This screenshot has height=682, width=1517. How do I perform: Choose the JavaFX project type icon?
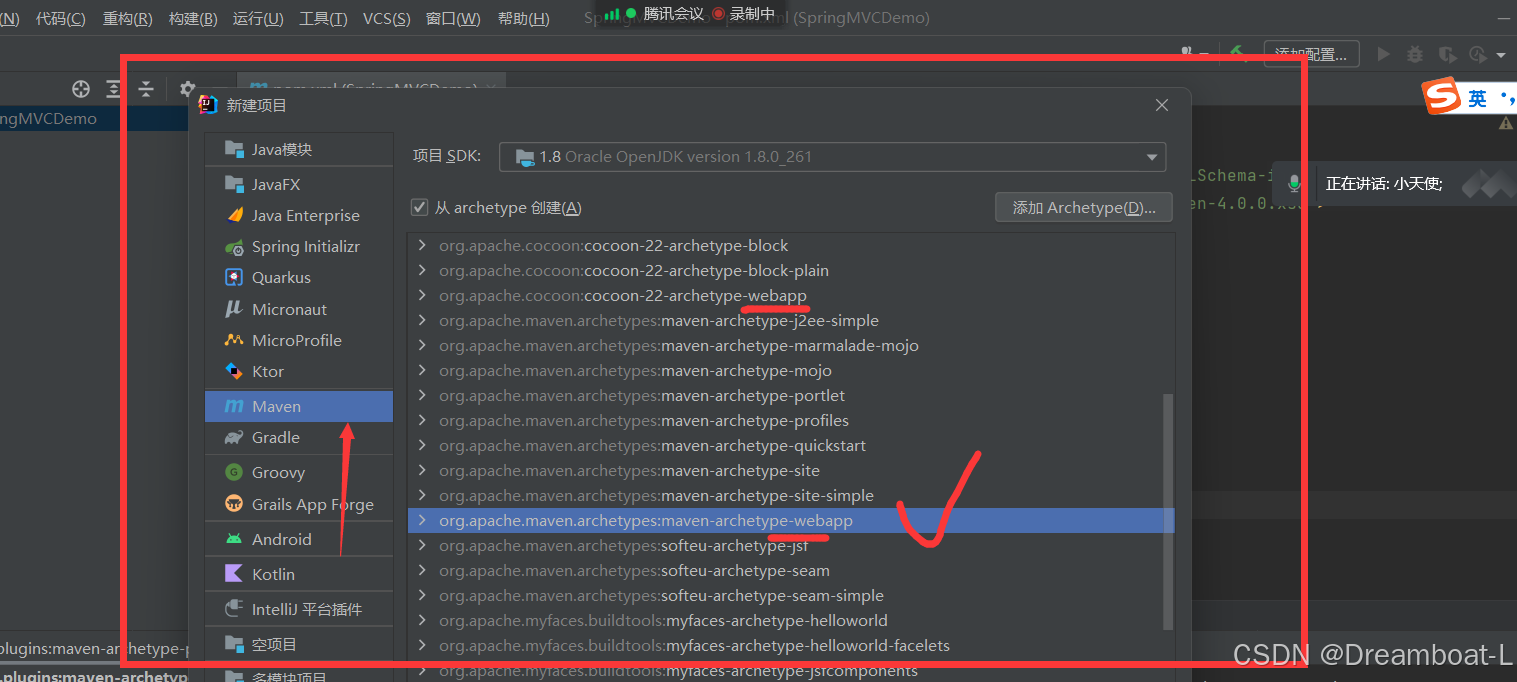point(234,184)
